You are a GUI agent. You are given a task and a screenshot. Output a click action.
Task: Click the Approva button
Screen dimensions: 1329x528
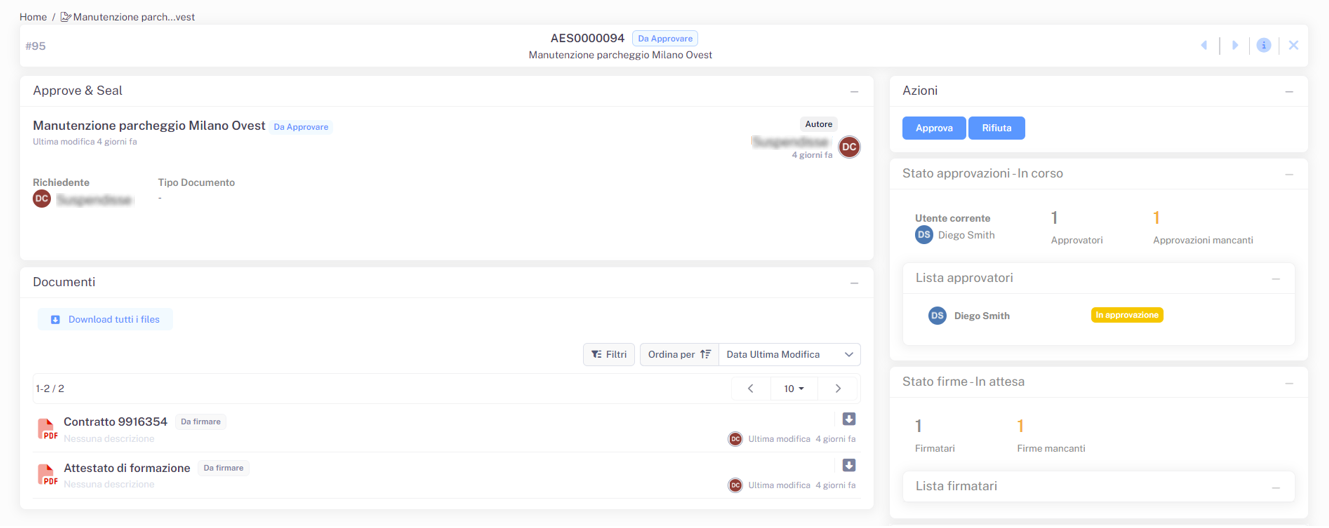(x=933, y=128)
